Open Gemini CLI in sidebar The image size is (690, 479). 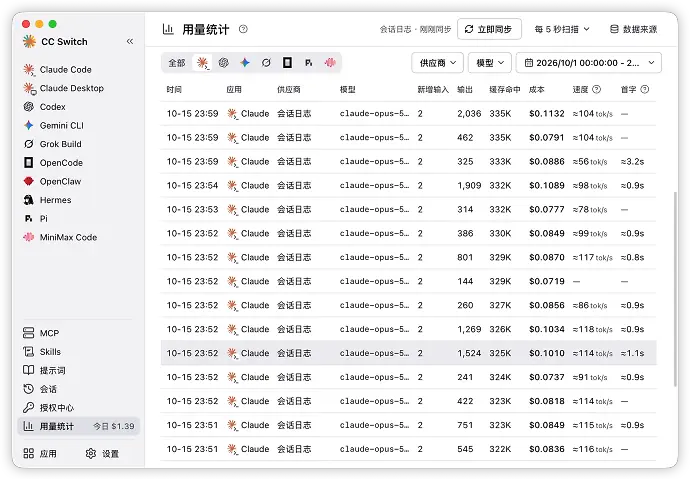(53, 125)
